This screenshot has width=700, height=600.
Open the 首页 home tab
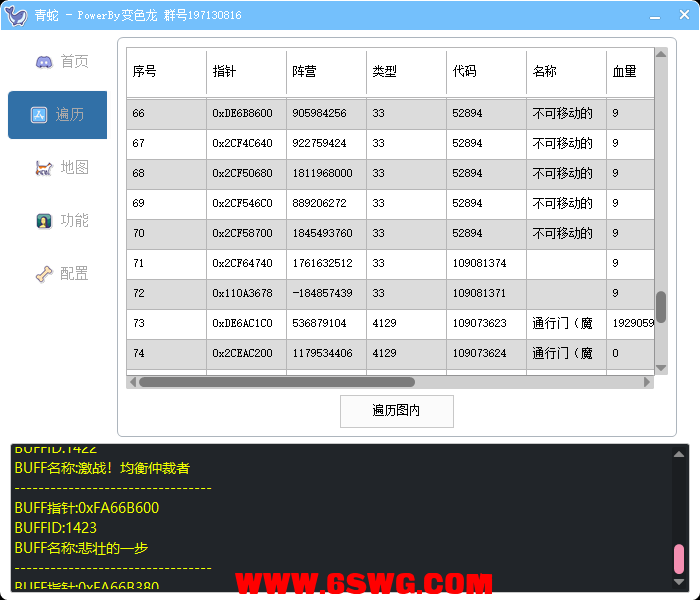pyautogui.click(x=58, y=62)
